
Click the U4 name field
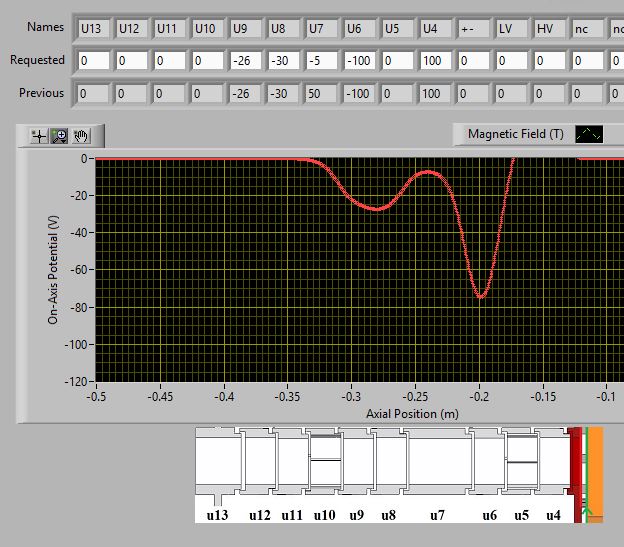[436, 29]
